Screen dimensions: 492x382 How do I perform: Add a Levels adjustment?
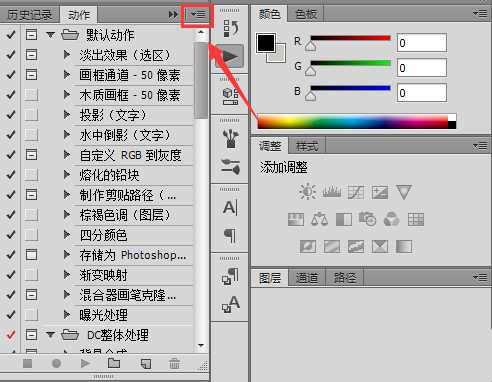331,192
